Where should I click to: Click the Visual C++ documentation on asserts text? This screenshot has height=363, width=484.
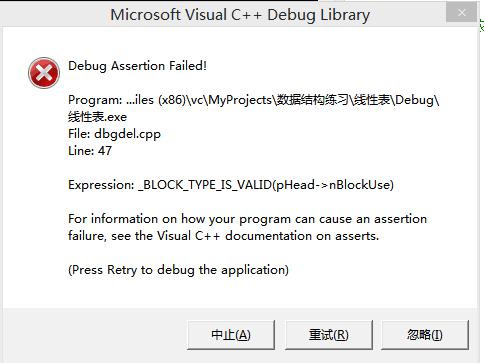click(268, 236)
